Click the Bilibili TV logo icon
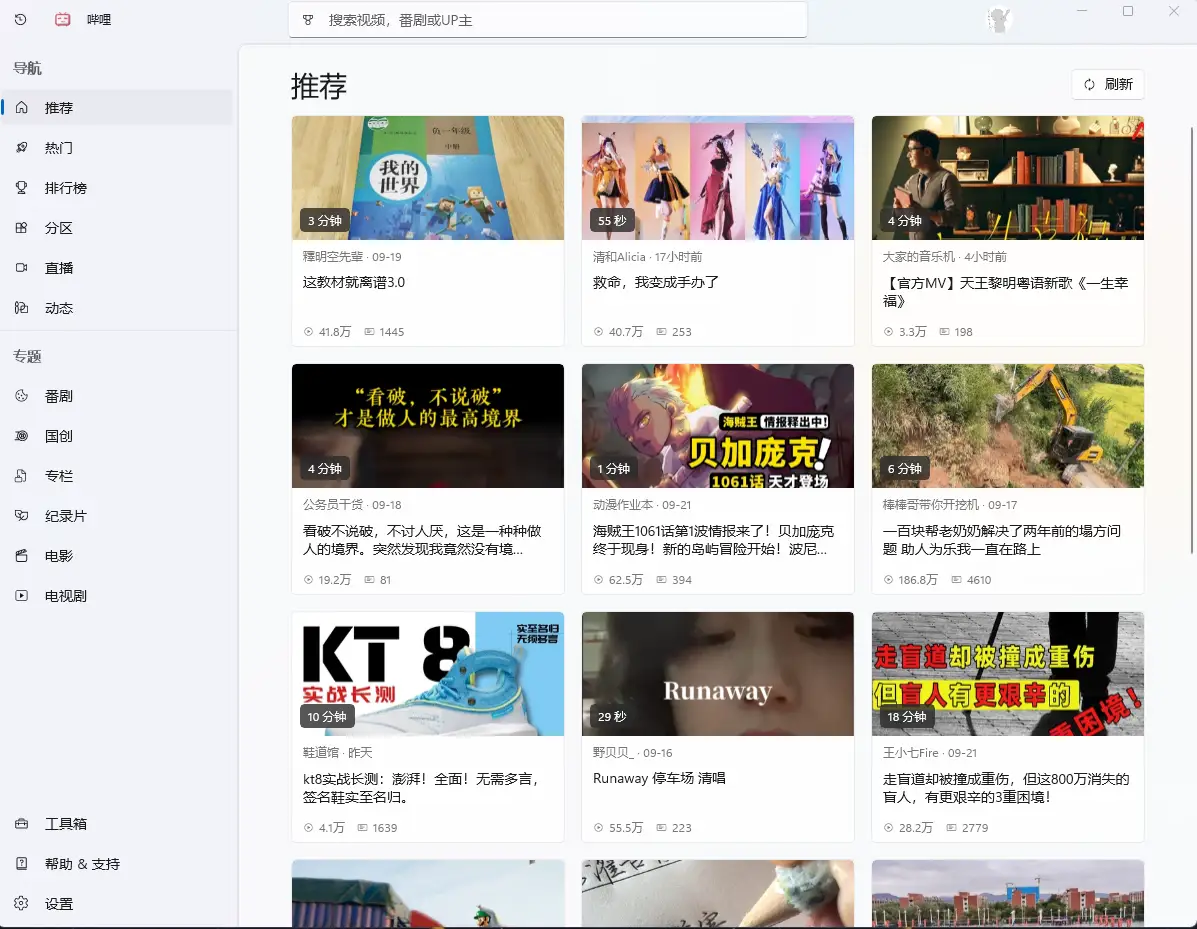The width and height of the screenshot is (1197, 929). coord(63,20)
